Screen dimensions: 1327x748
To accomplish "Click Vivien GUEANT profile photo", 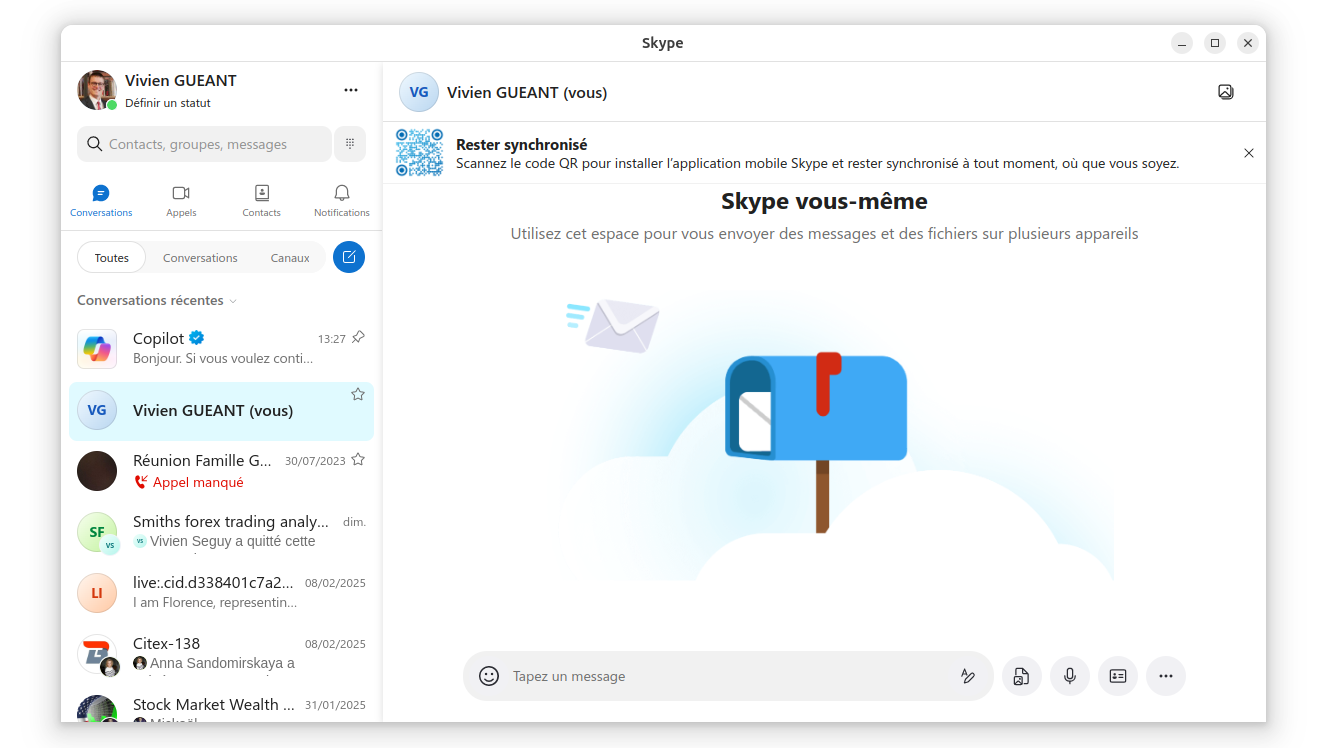I will pyautogui.click(x=97, y=90).
